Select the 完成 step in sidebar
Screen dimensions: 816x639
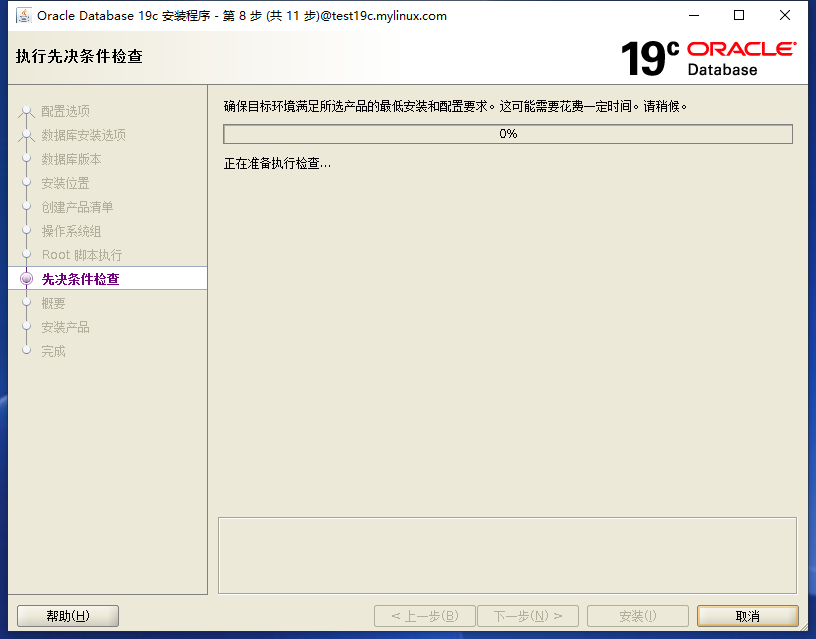53,351
